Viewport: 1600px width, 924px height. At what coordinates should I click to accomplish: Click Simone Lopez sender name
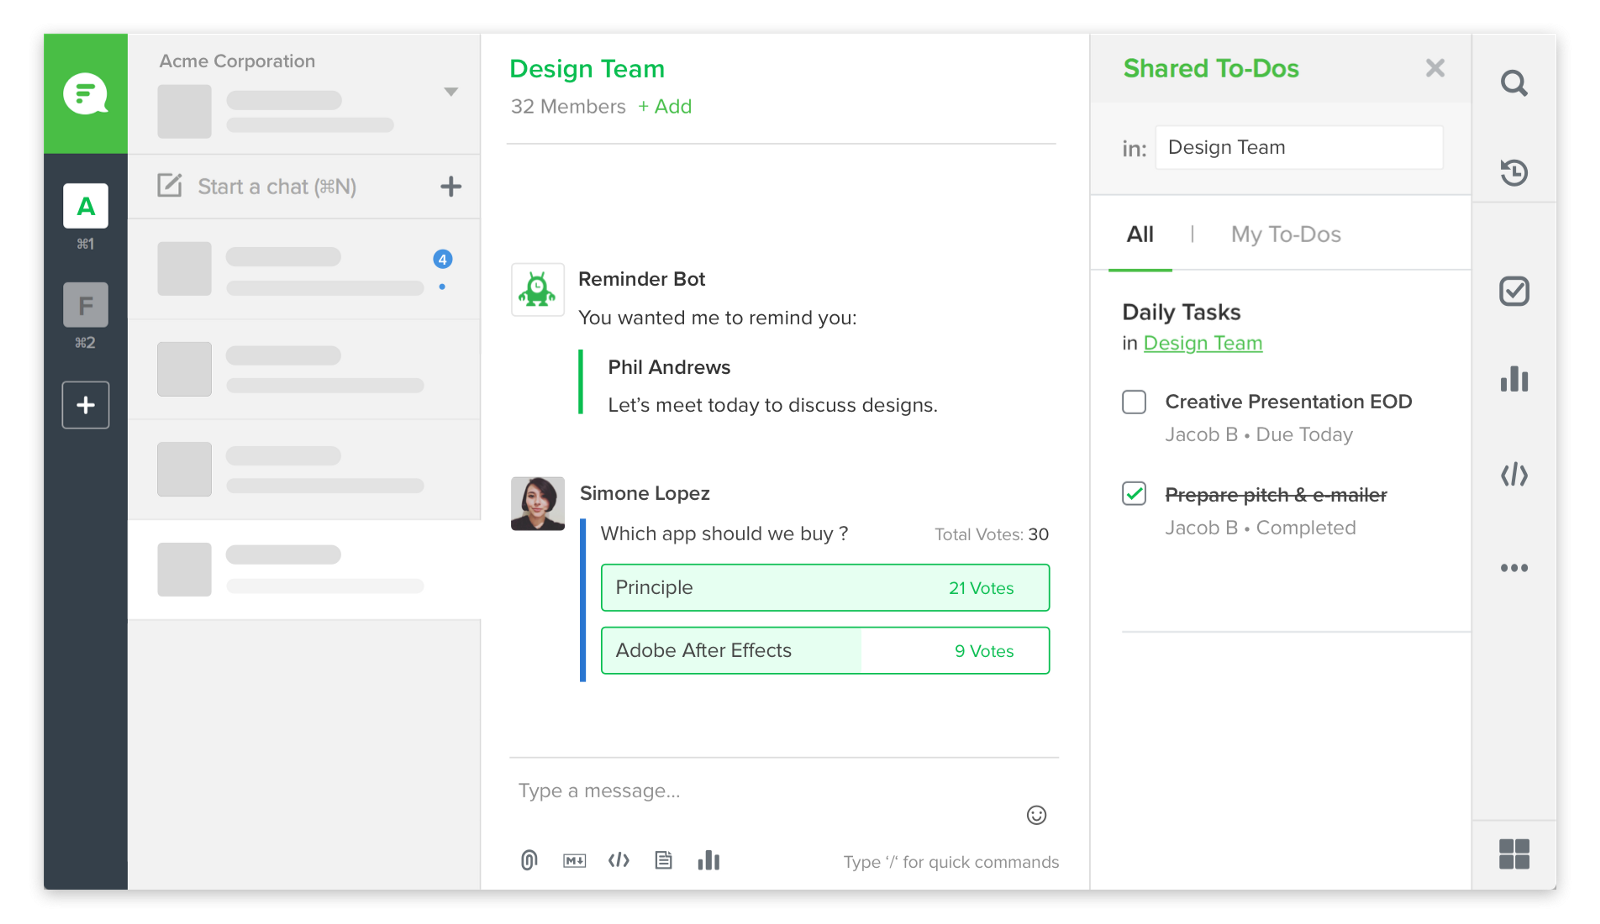pyautogui.click(x=645, y=493)
